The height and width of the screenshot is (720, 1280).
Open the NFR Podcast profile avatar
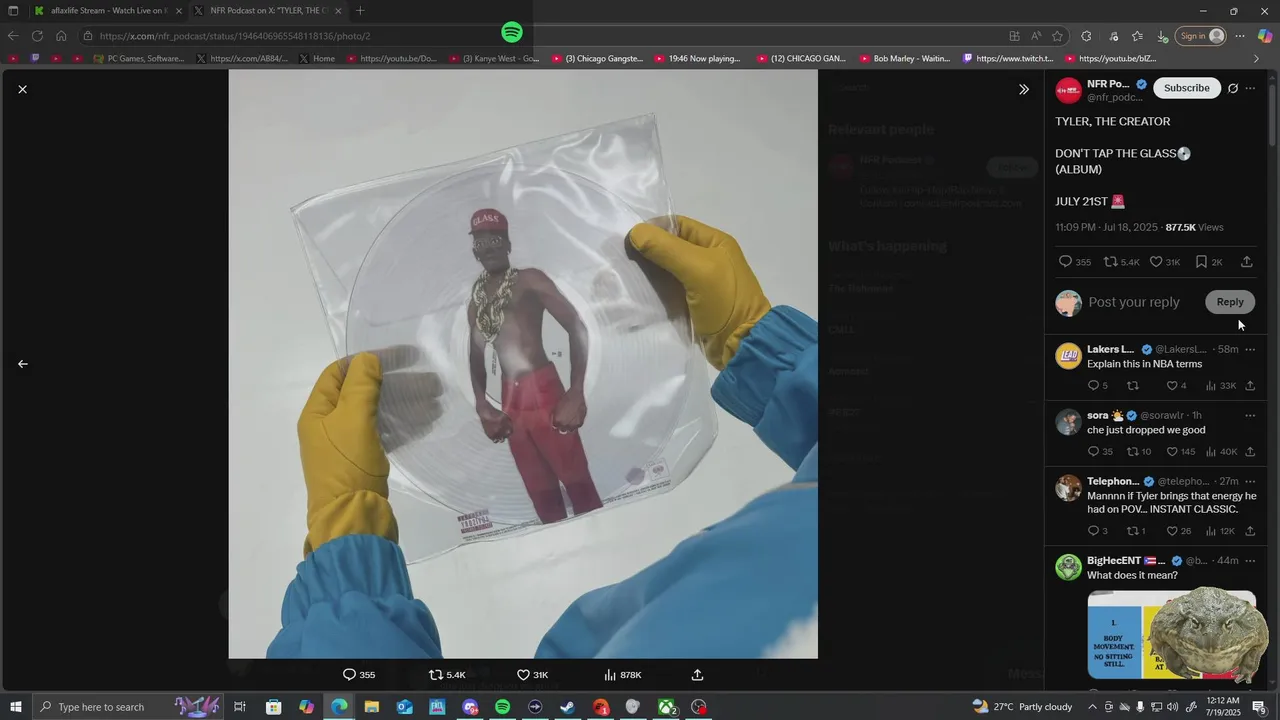tap(1068, 90)
